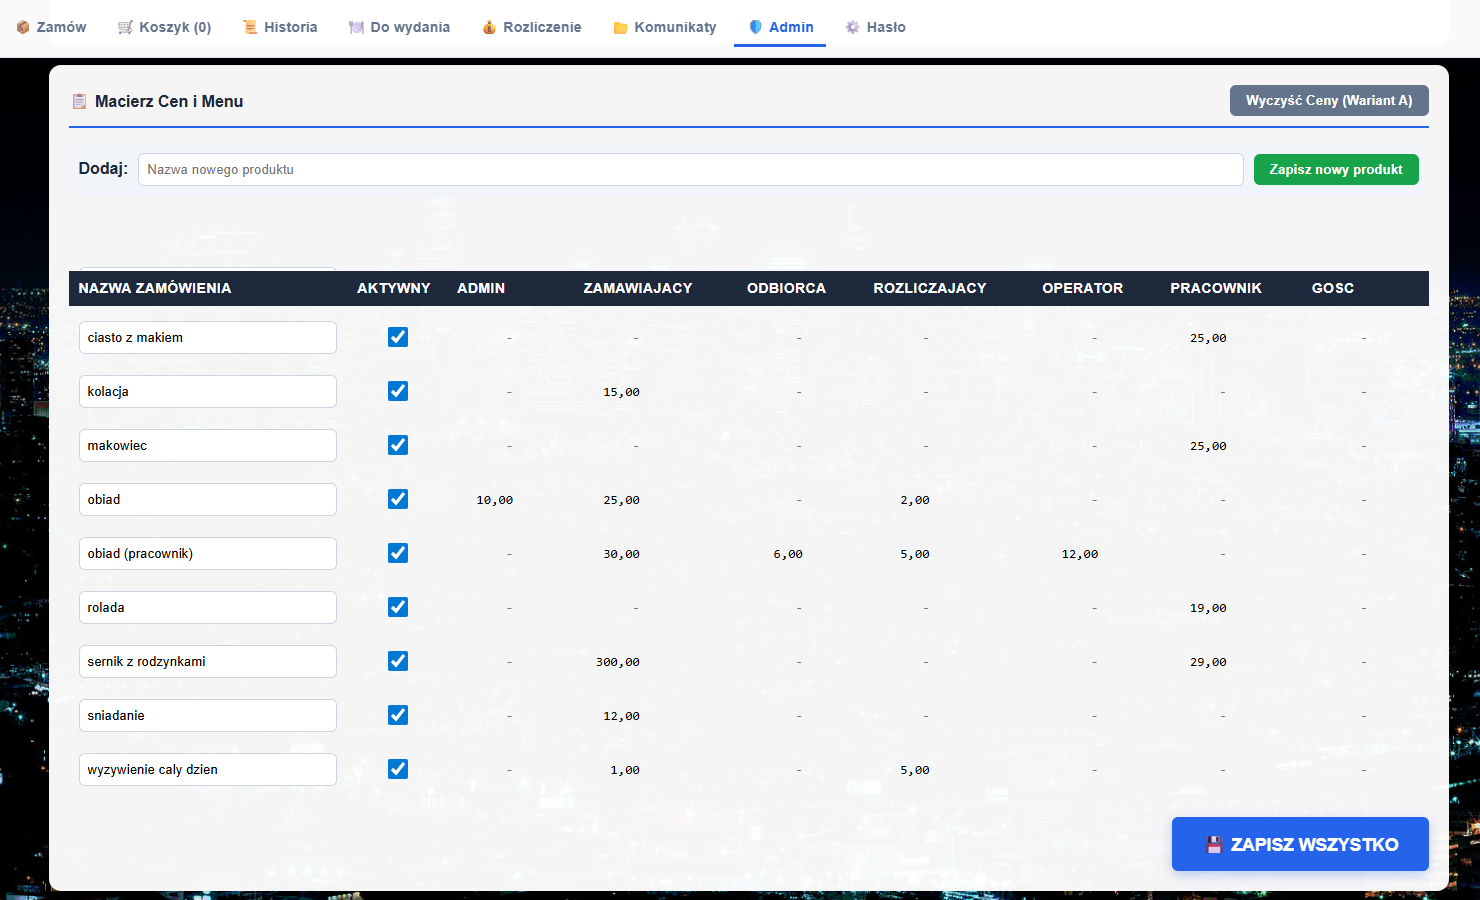Click obiad (pracownik) OPERATOR price 12,00
1480x900 pixels.
coord(1080,554)
